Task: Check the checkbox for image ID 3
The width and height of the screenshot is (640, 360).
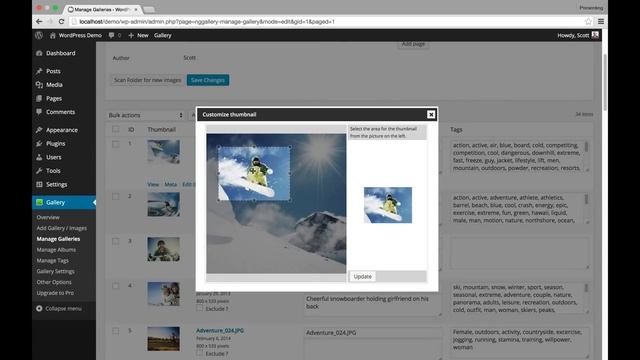Action: 116,241
